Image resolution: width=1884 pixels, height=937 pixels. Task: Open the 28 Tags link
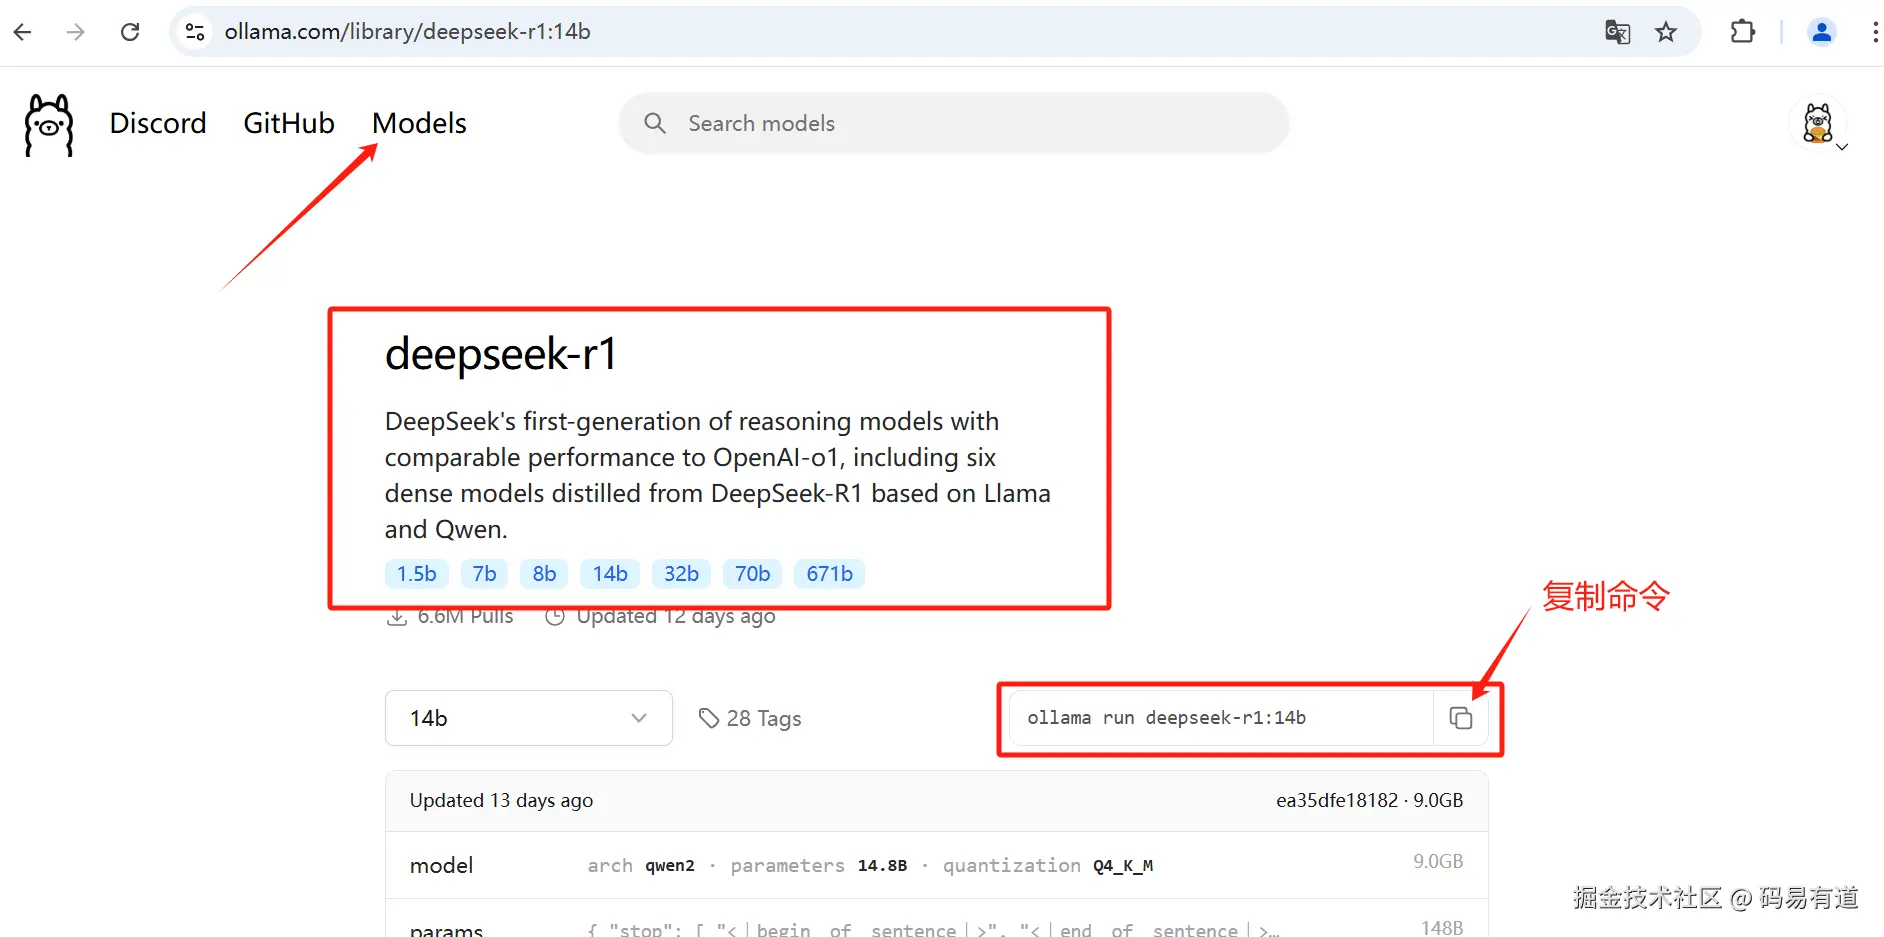click(750, 718)
